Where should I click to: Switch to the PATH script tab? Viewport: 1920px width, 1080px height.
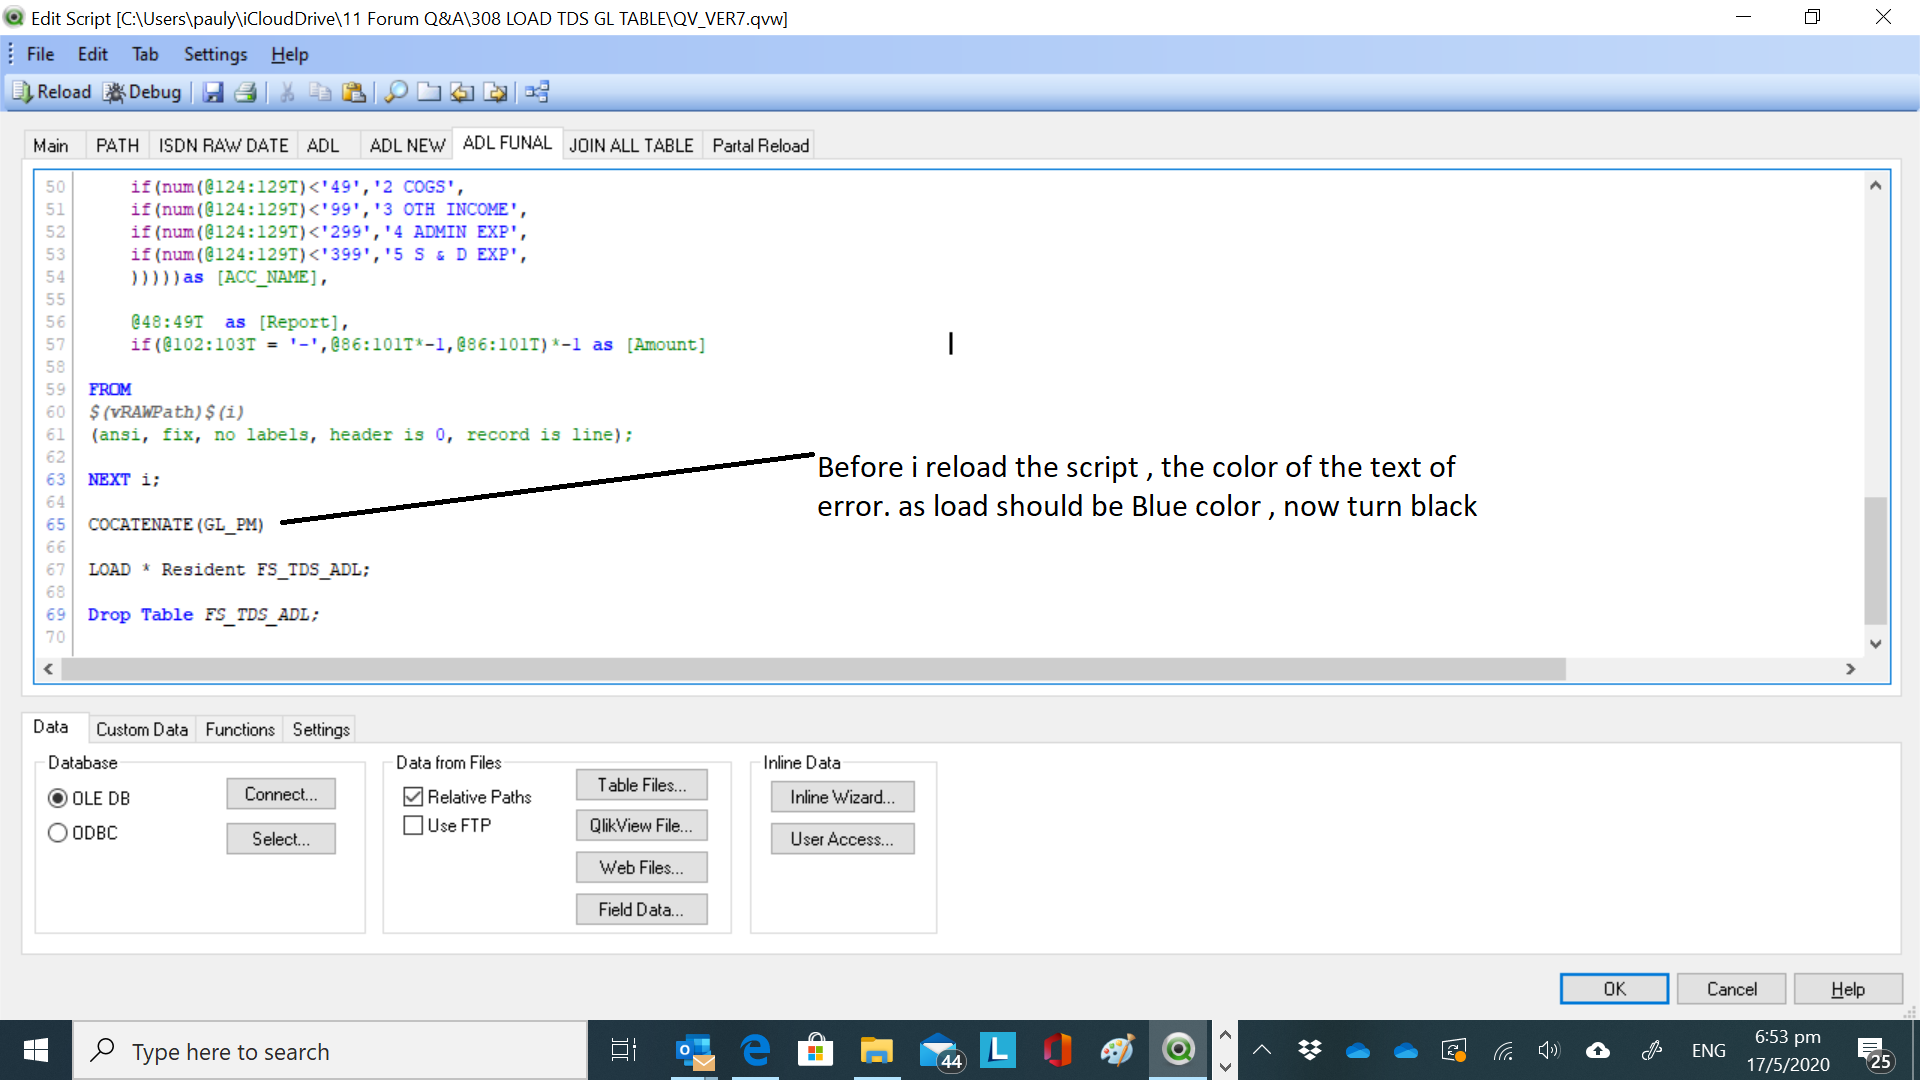tap(117, 146)
